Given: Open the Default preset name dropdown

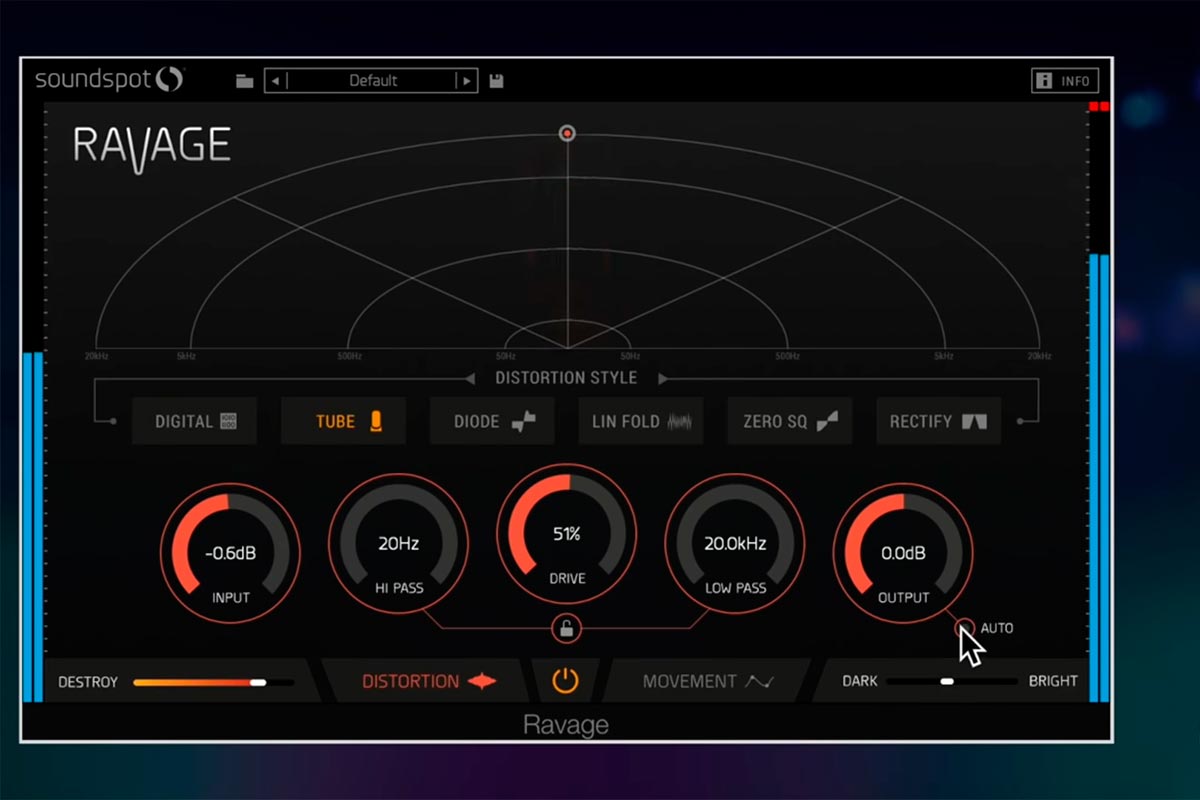Looking at the screenshot, I should tap(373, 81).
